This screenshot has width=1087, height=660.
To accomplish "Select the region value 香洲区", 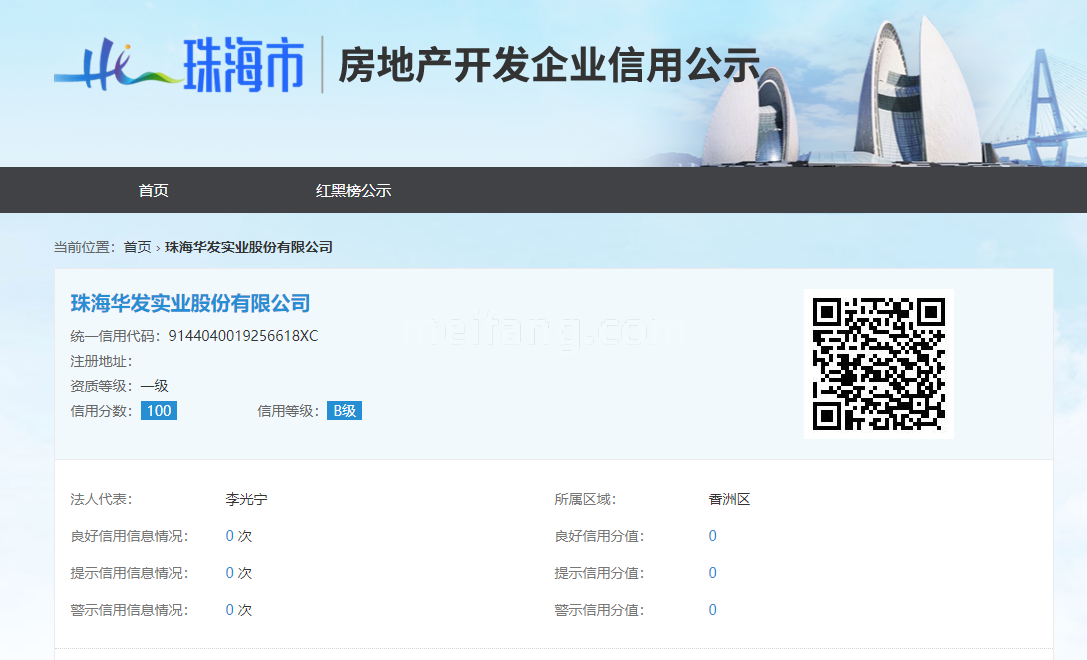I will 729,499.
